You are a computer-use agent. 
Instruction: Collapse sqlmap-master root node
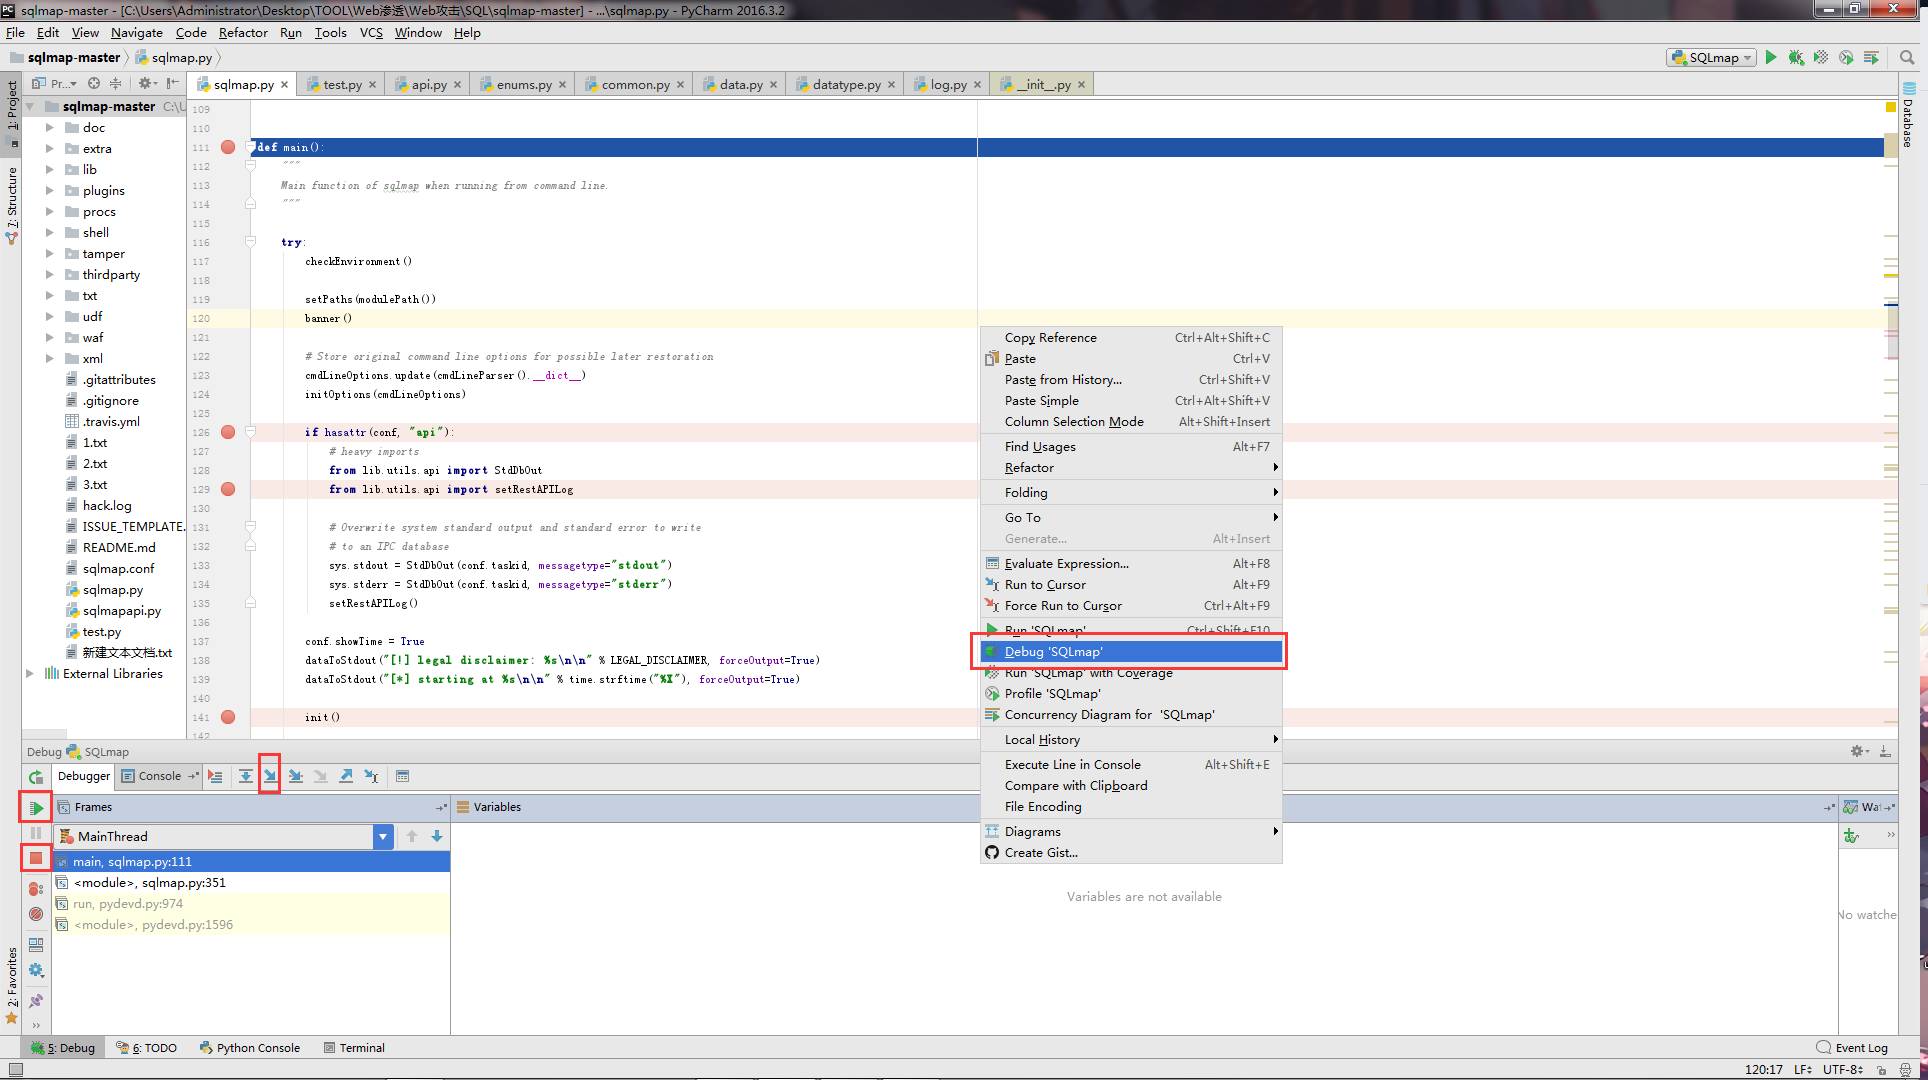click(x=30, y=107)
